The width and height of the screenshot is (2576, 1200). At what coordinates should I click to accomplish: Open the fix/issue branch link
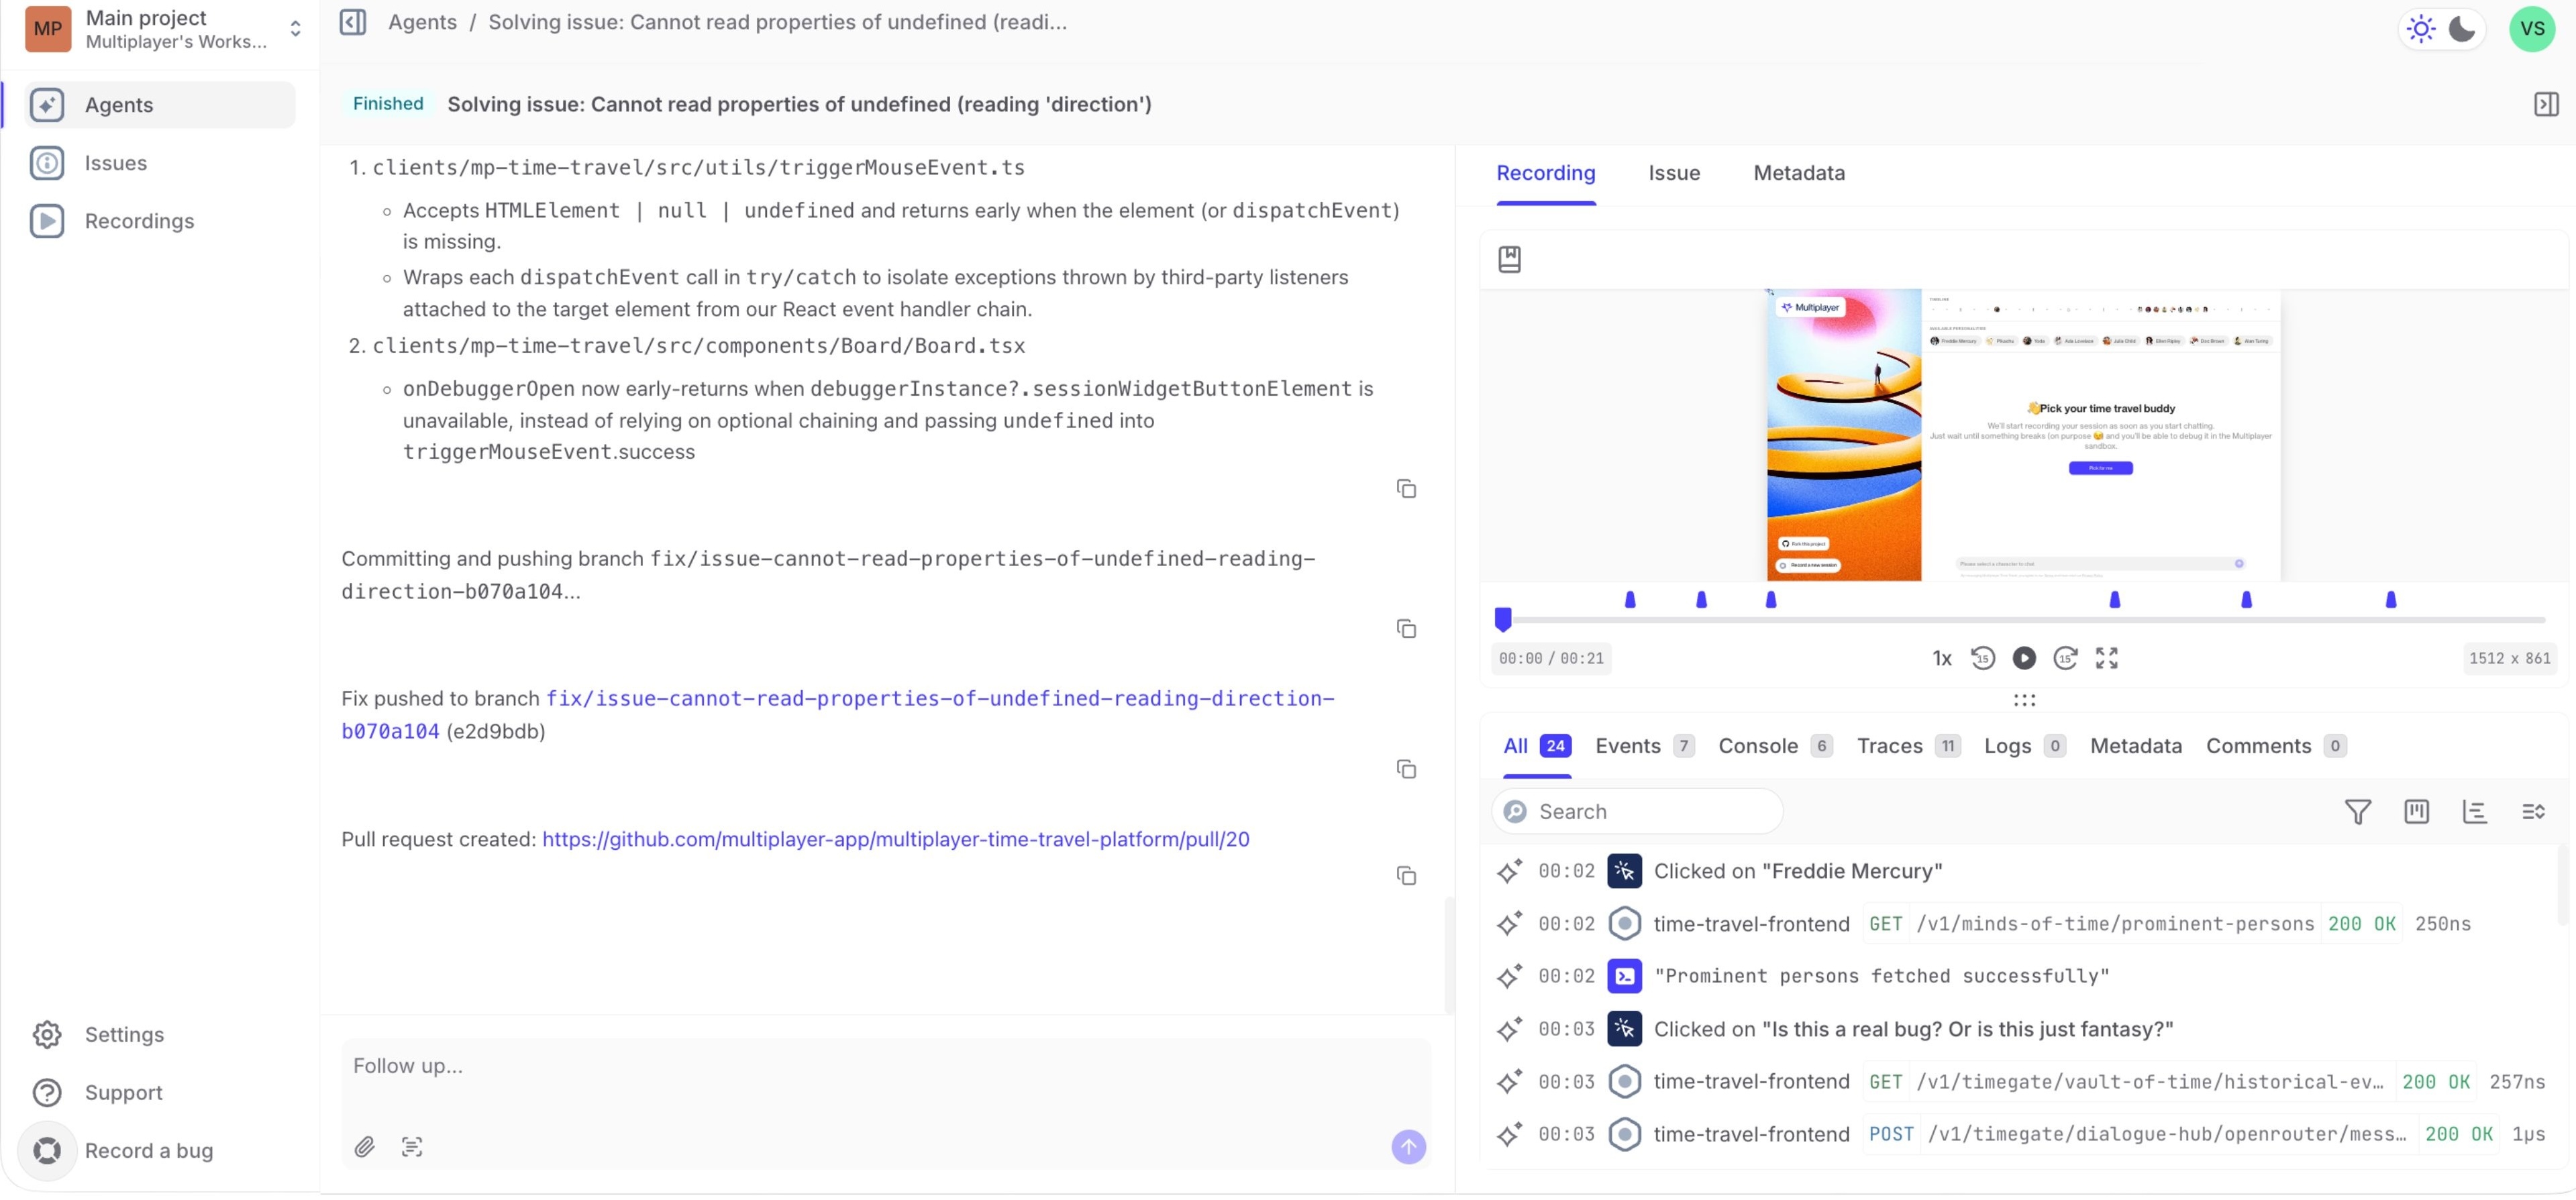[x=838, y=715]
